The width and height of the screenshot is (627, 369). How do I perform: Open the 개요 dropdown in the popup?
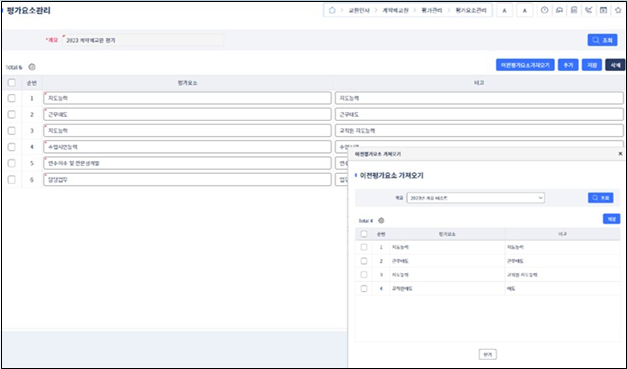click(x=475, y=198)
